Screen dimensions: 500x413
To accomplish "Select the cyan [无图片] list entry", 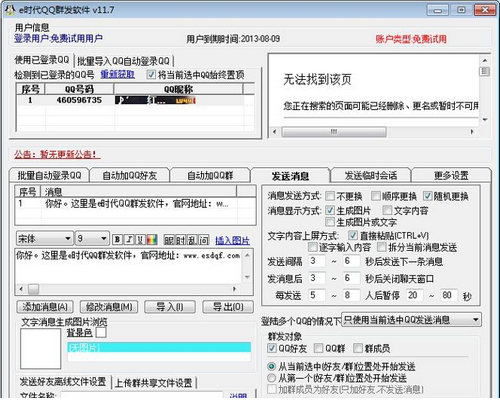I will [159, 347].
